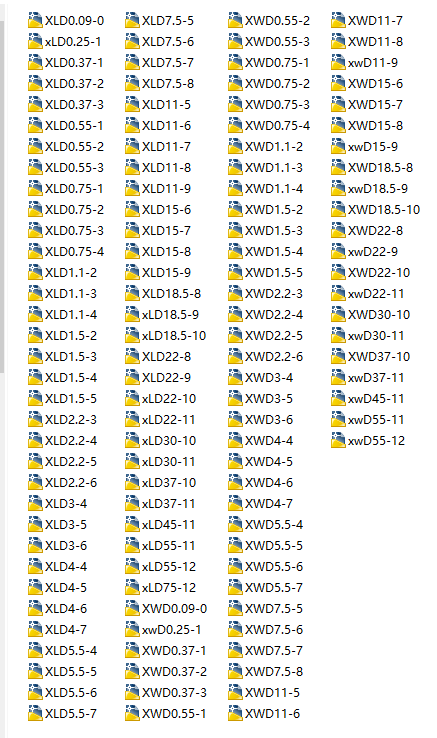Image resolution: width=437 pixels, height=738 pixels.
Task: Click the xLD0.25-1 file icon
Action: pyautogui.click(x=35, y=42)
